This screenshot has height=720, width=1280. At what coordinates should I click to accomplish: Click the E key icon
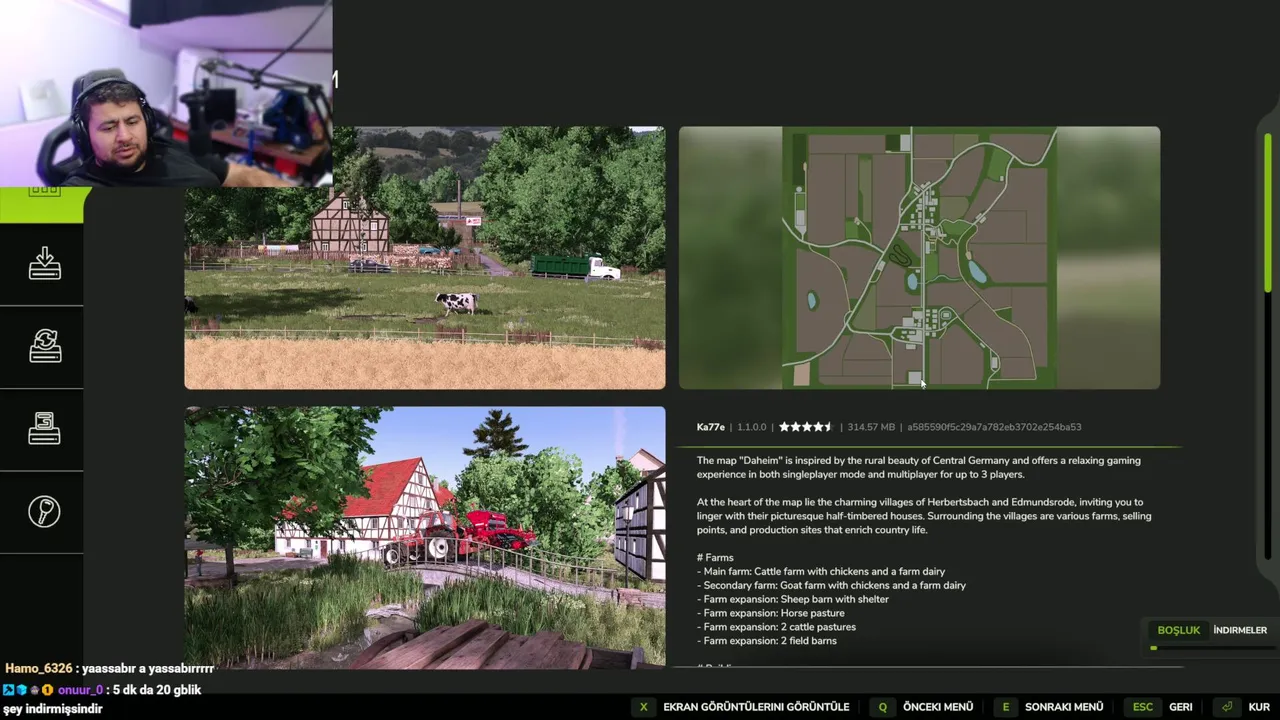coord(1005,707)
